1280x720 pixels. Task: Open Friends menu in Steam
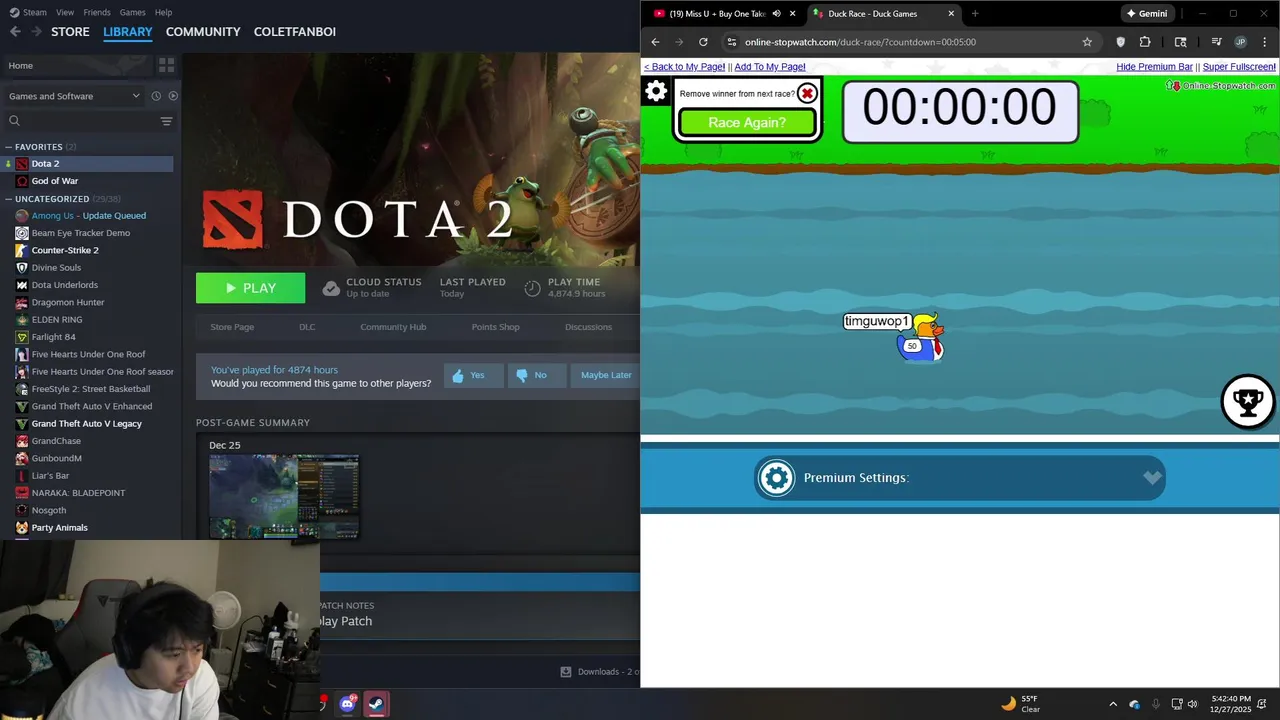point(97,12)
